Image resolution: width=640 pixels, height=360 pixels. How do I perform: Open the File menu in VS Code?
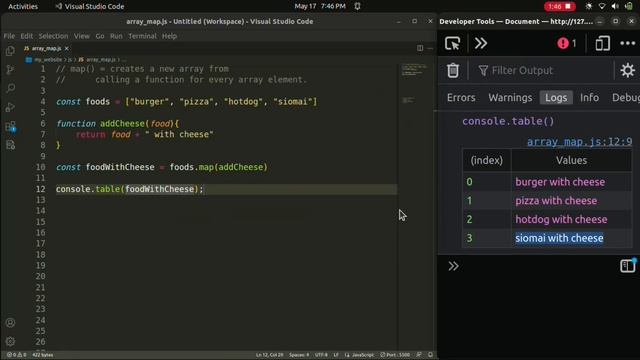pyautogui.click(x=9, y=36)
